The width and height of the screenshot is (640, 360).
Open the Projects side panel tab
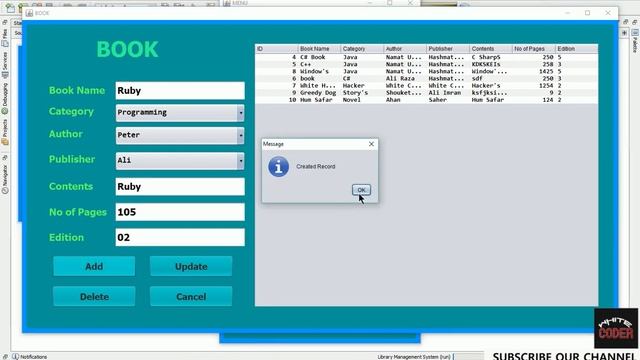(x=5, y=132)
